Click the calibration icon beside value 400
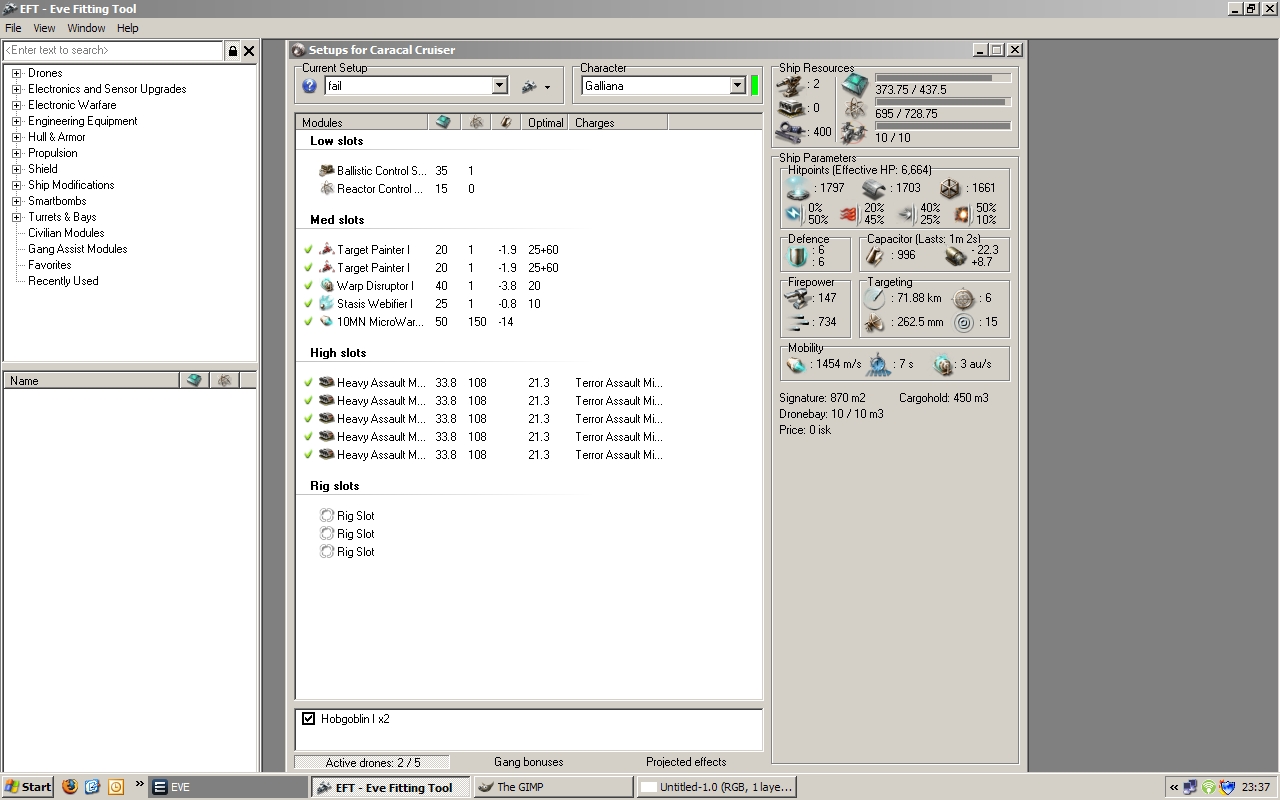 [x=791, y=132]
